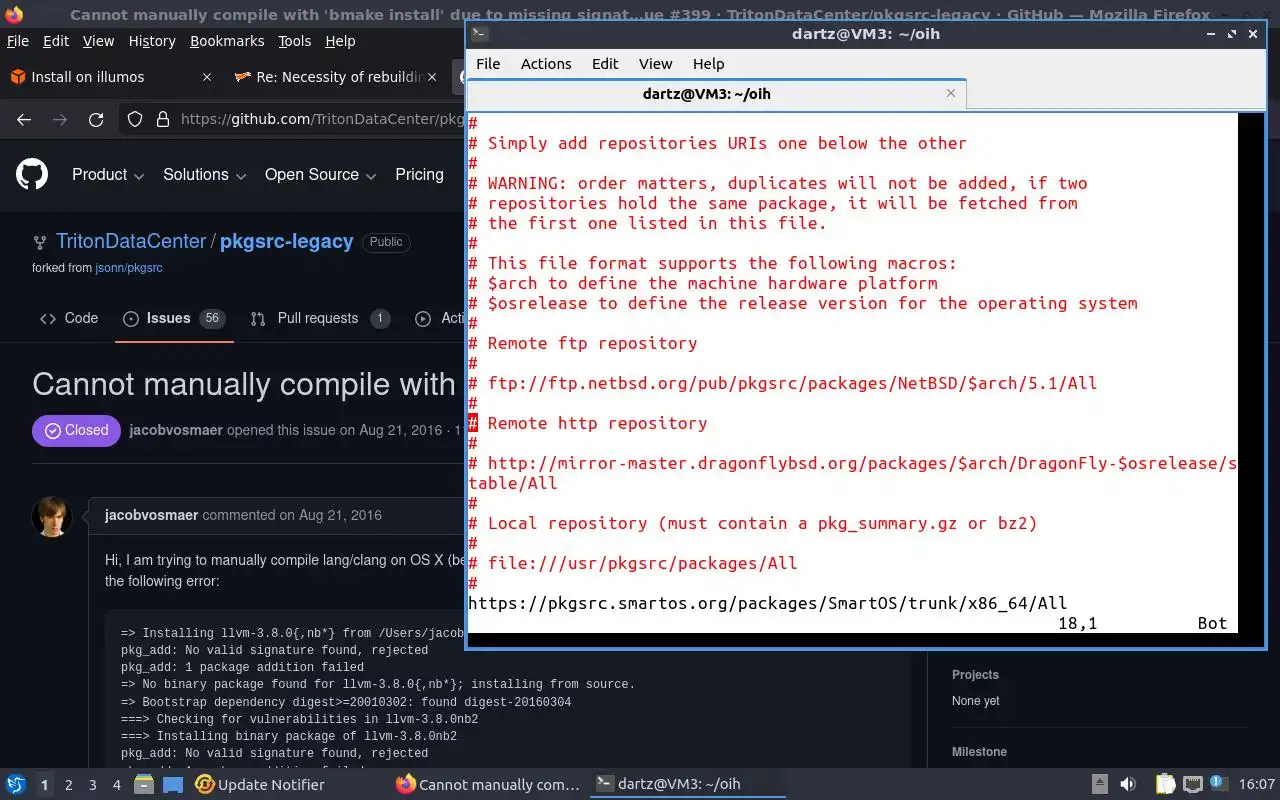Click the terminal window icon in title bar
The image size is (1280, 800).
[x=479, y=34]
